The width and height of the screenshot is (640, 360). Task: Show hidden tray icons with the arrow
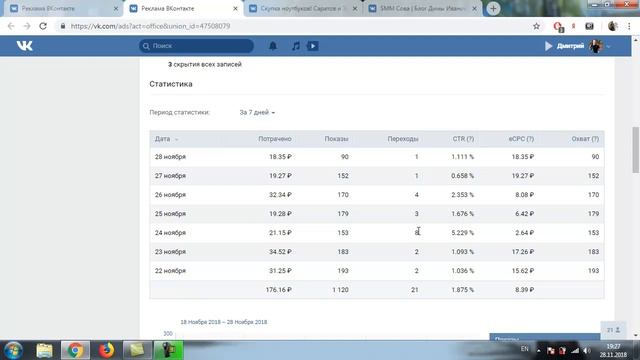click(538, 350)
